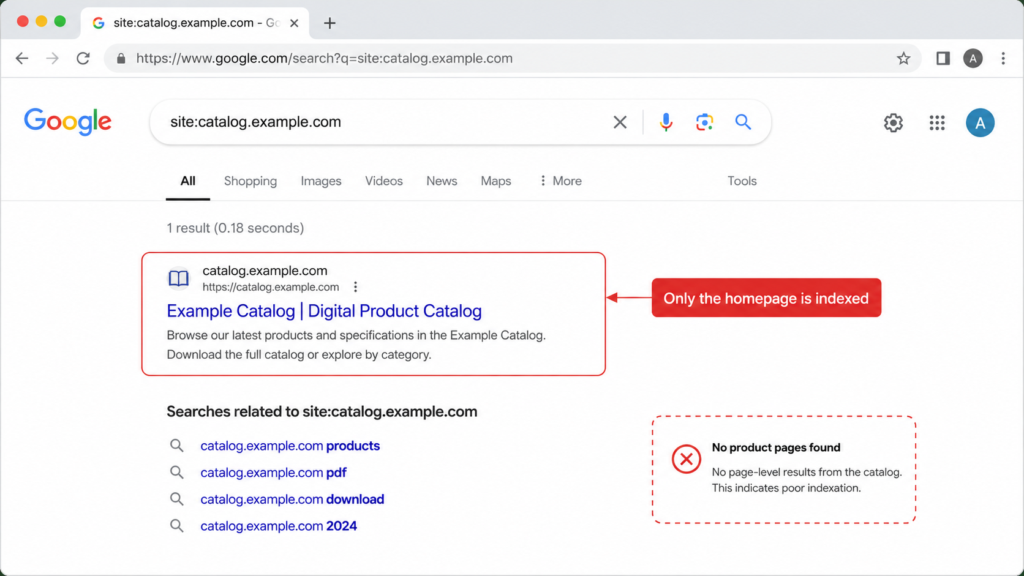Search catalog.example.com pdf suggestion
Screen dimensions: 1024x576
pyautogui.click(x=273, y=472)
